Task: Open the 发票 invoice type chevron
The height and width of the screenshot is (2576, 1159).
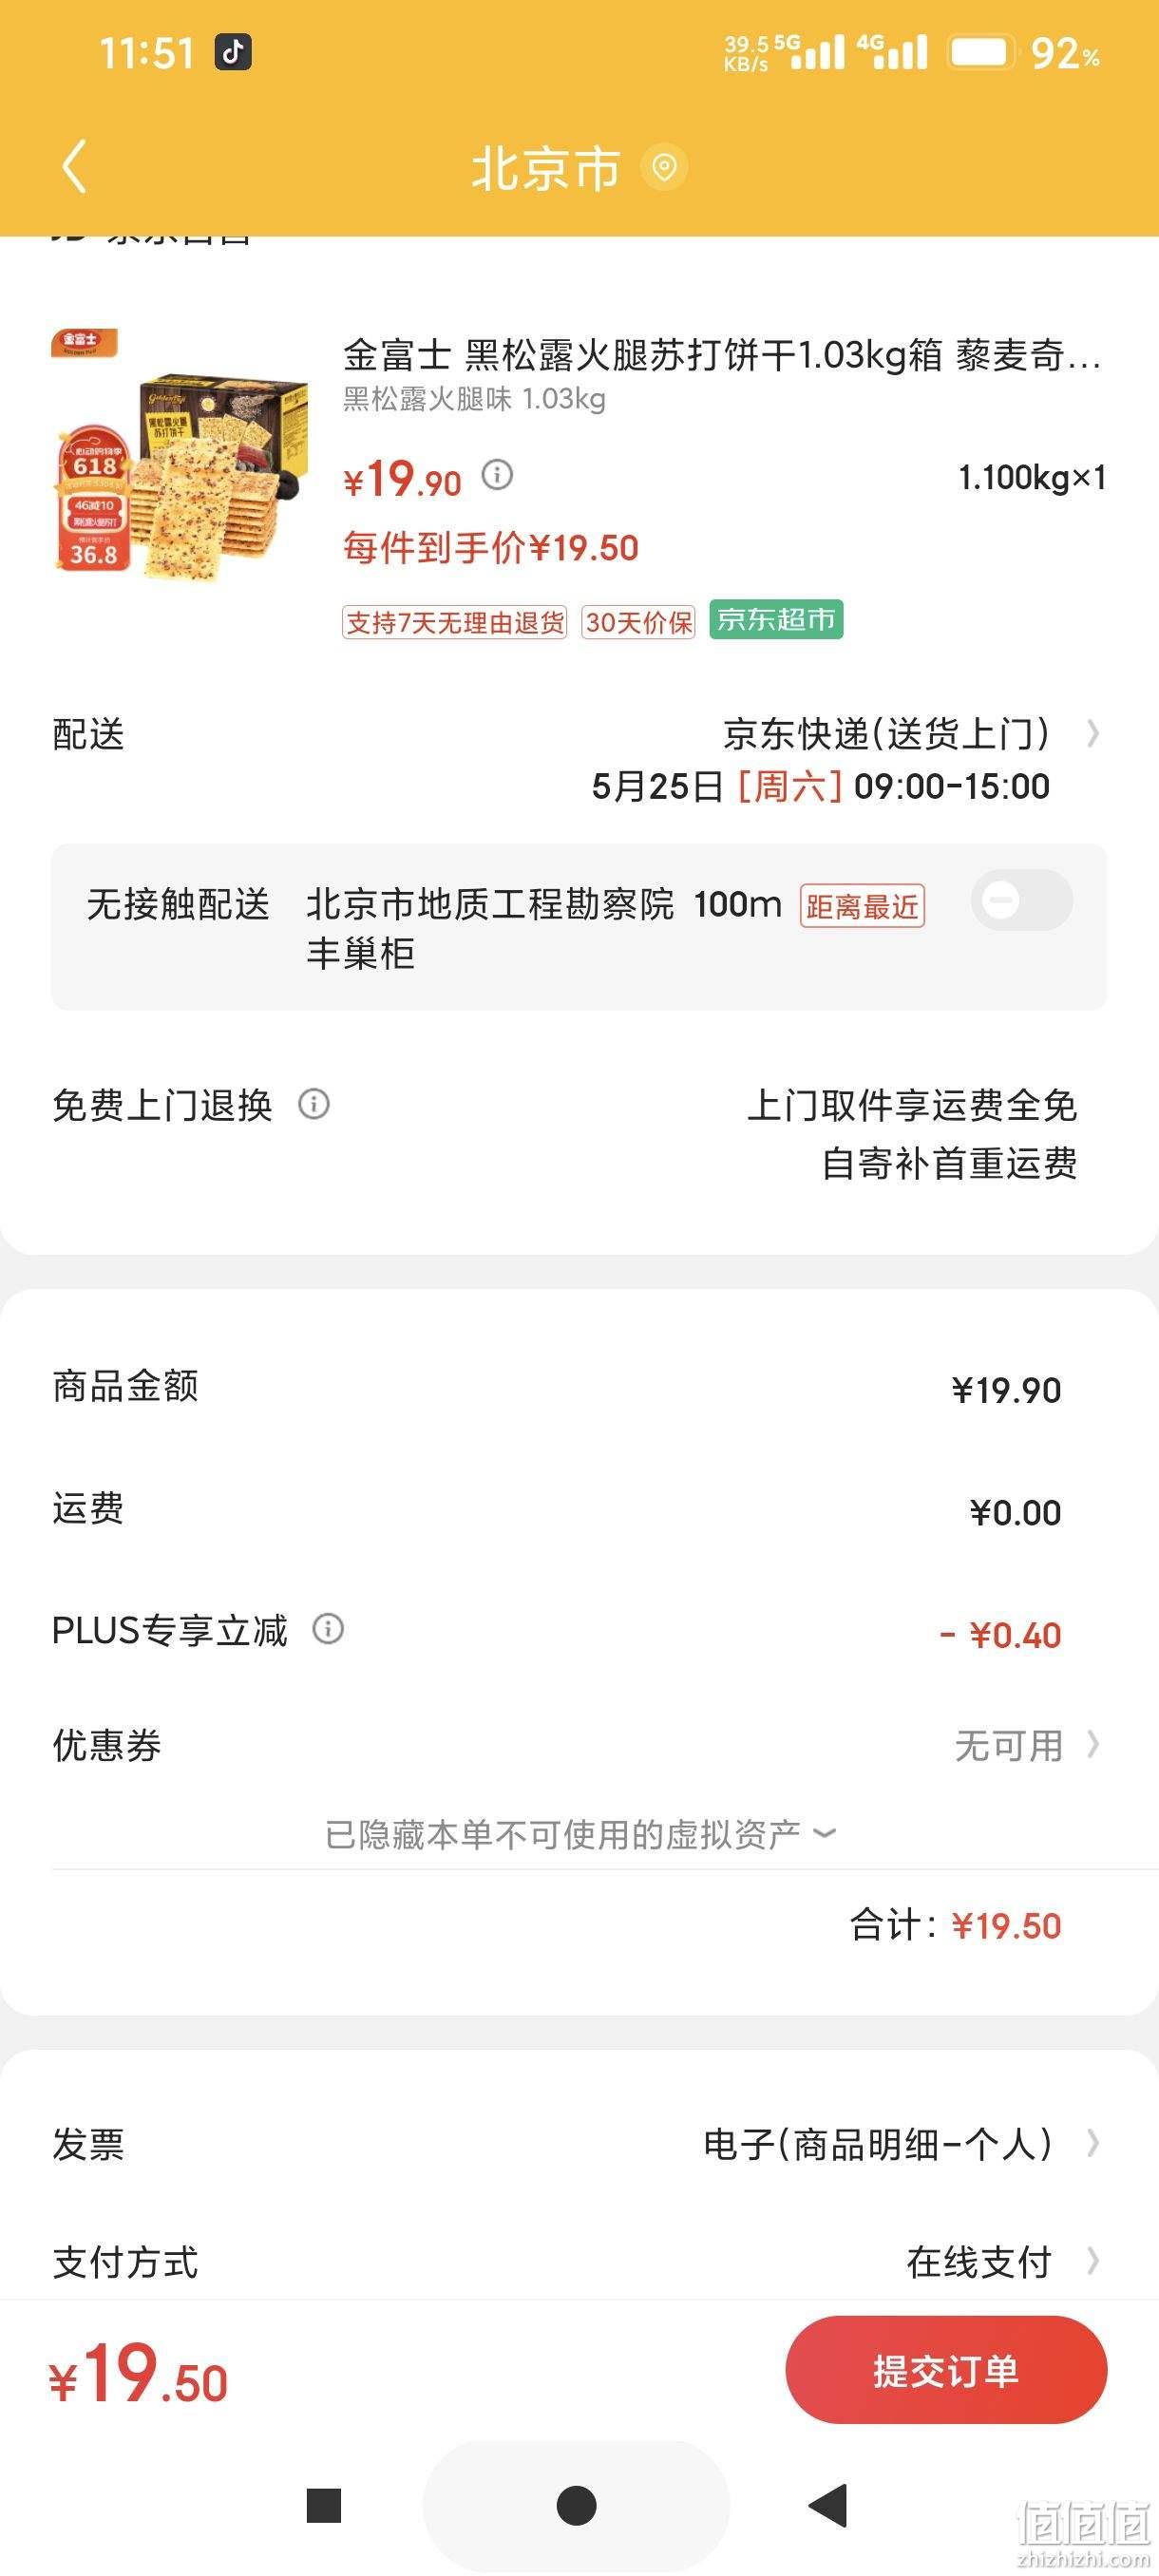Action: point(1093,2143)
